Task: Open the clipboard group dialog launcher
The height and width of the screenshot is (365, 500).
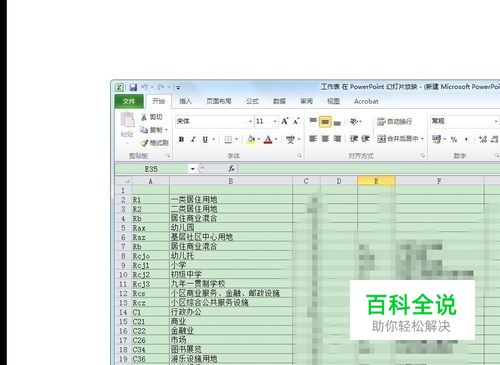Action: (168, 156)
